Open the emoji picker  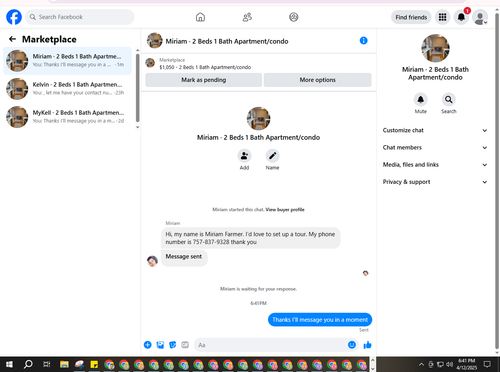(352, 345)
